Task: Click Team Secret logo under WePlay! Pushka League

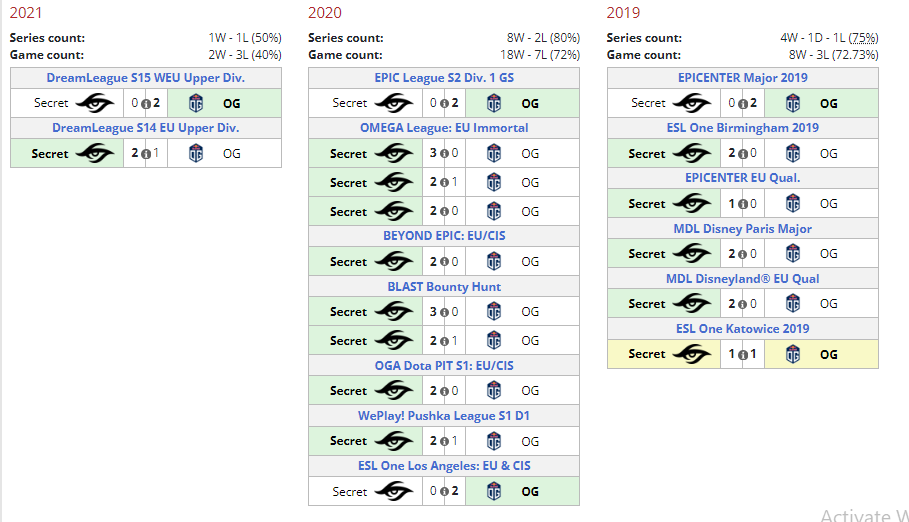Action: pos(394,441)
